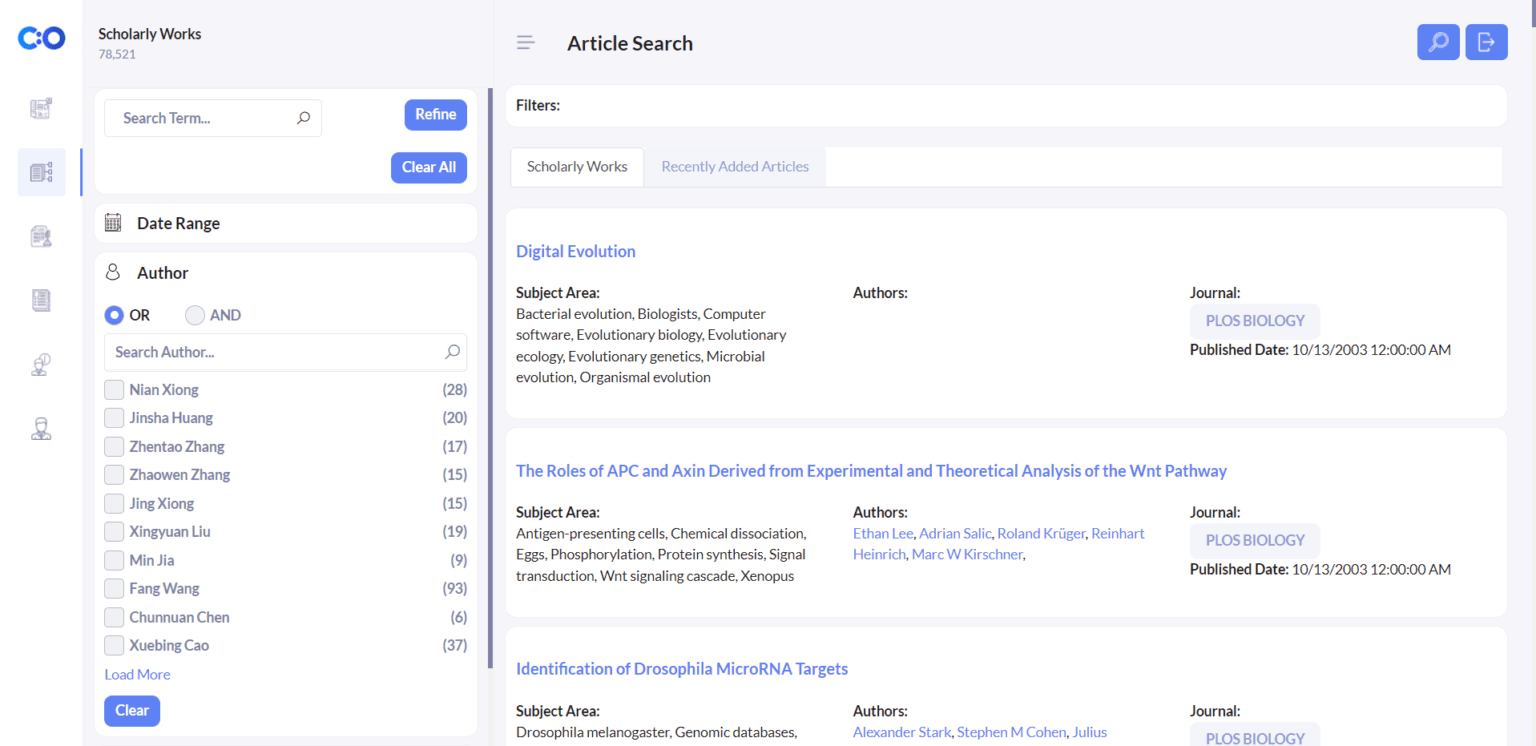Image resolution: width=1536 pixels, height=746 pixels.
Task: Click the CO logo icon
Action: click(x=41, y=38)
